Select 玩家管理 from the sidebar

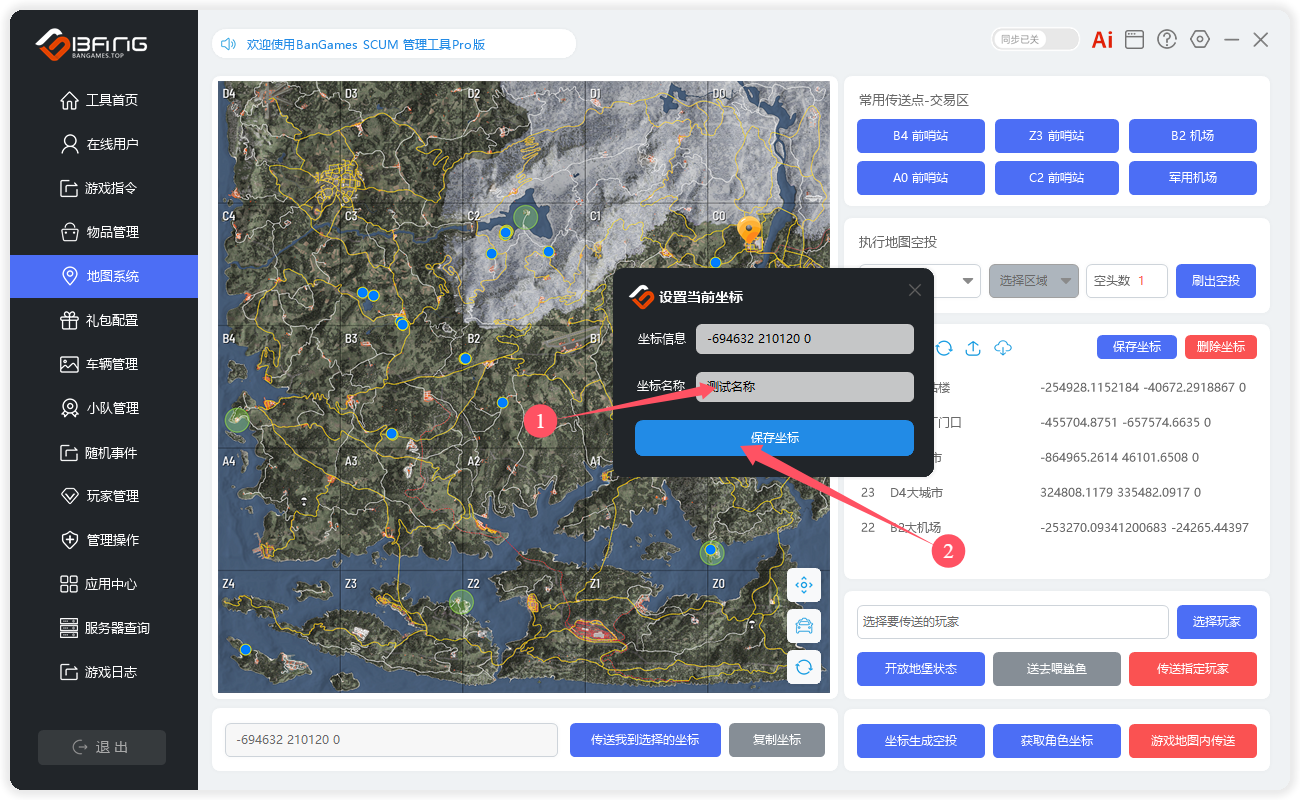(x=112, y=496)
